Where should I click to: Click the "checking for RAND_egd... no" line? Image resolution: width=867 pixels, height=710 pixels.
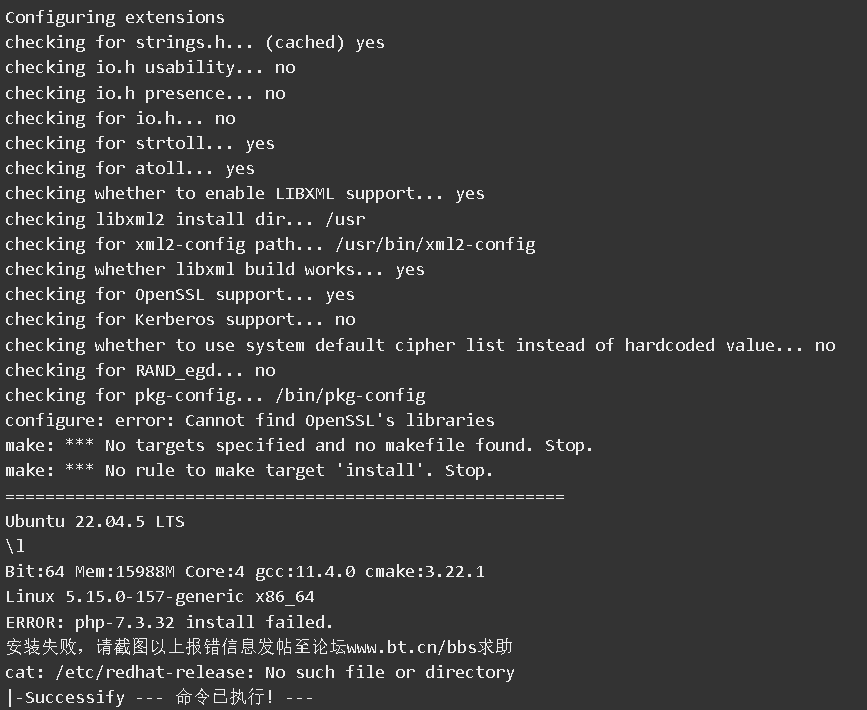tap(140, 370)
